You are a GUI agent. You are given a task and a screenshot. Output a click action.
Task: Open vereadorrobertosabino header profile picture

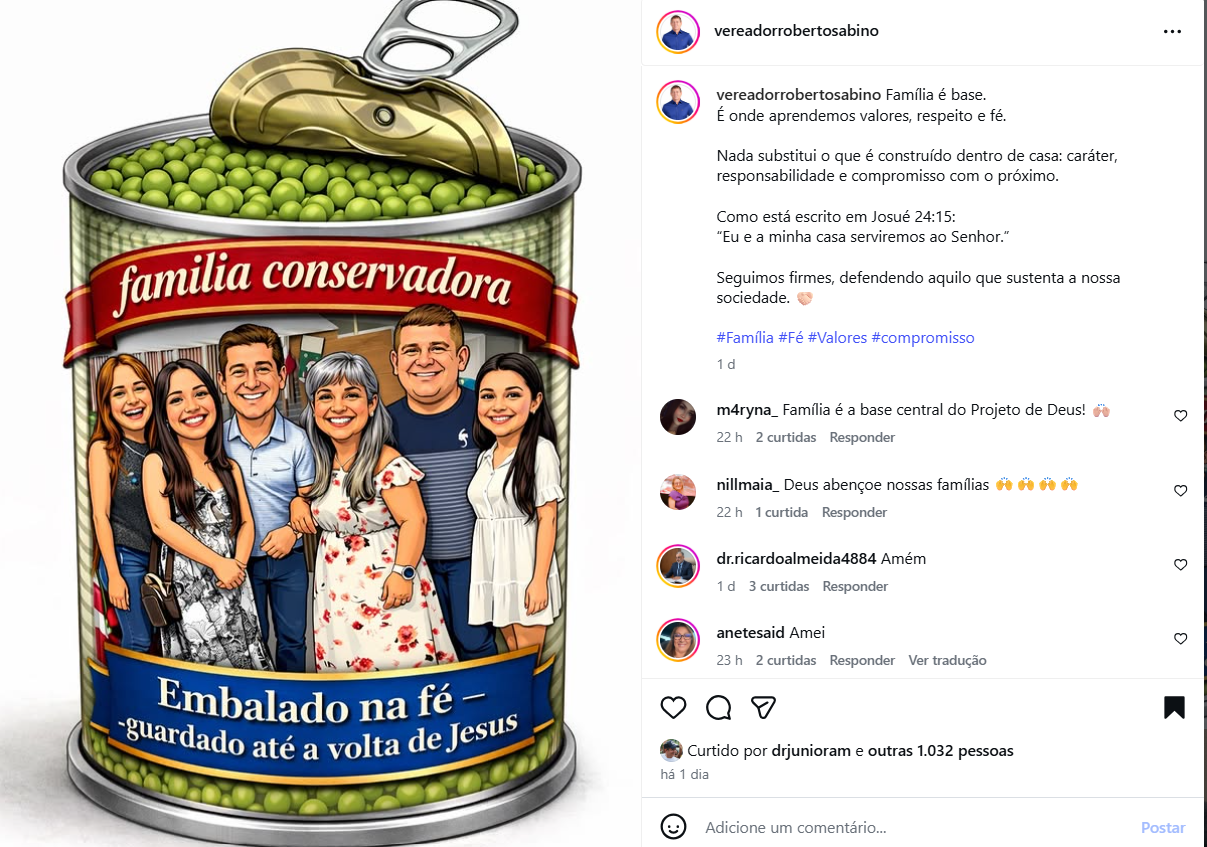click(678, 32)
